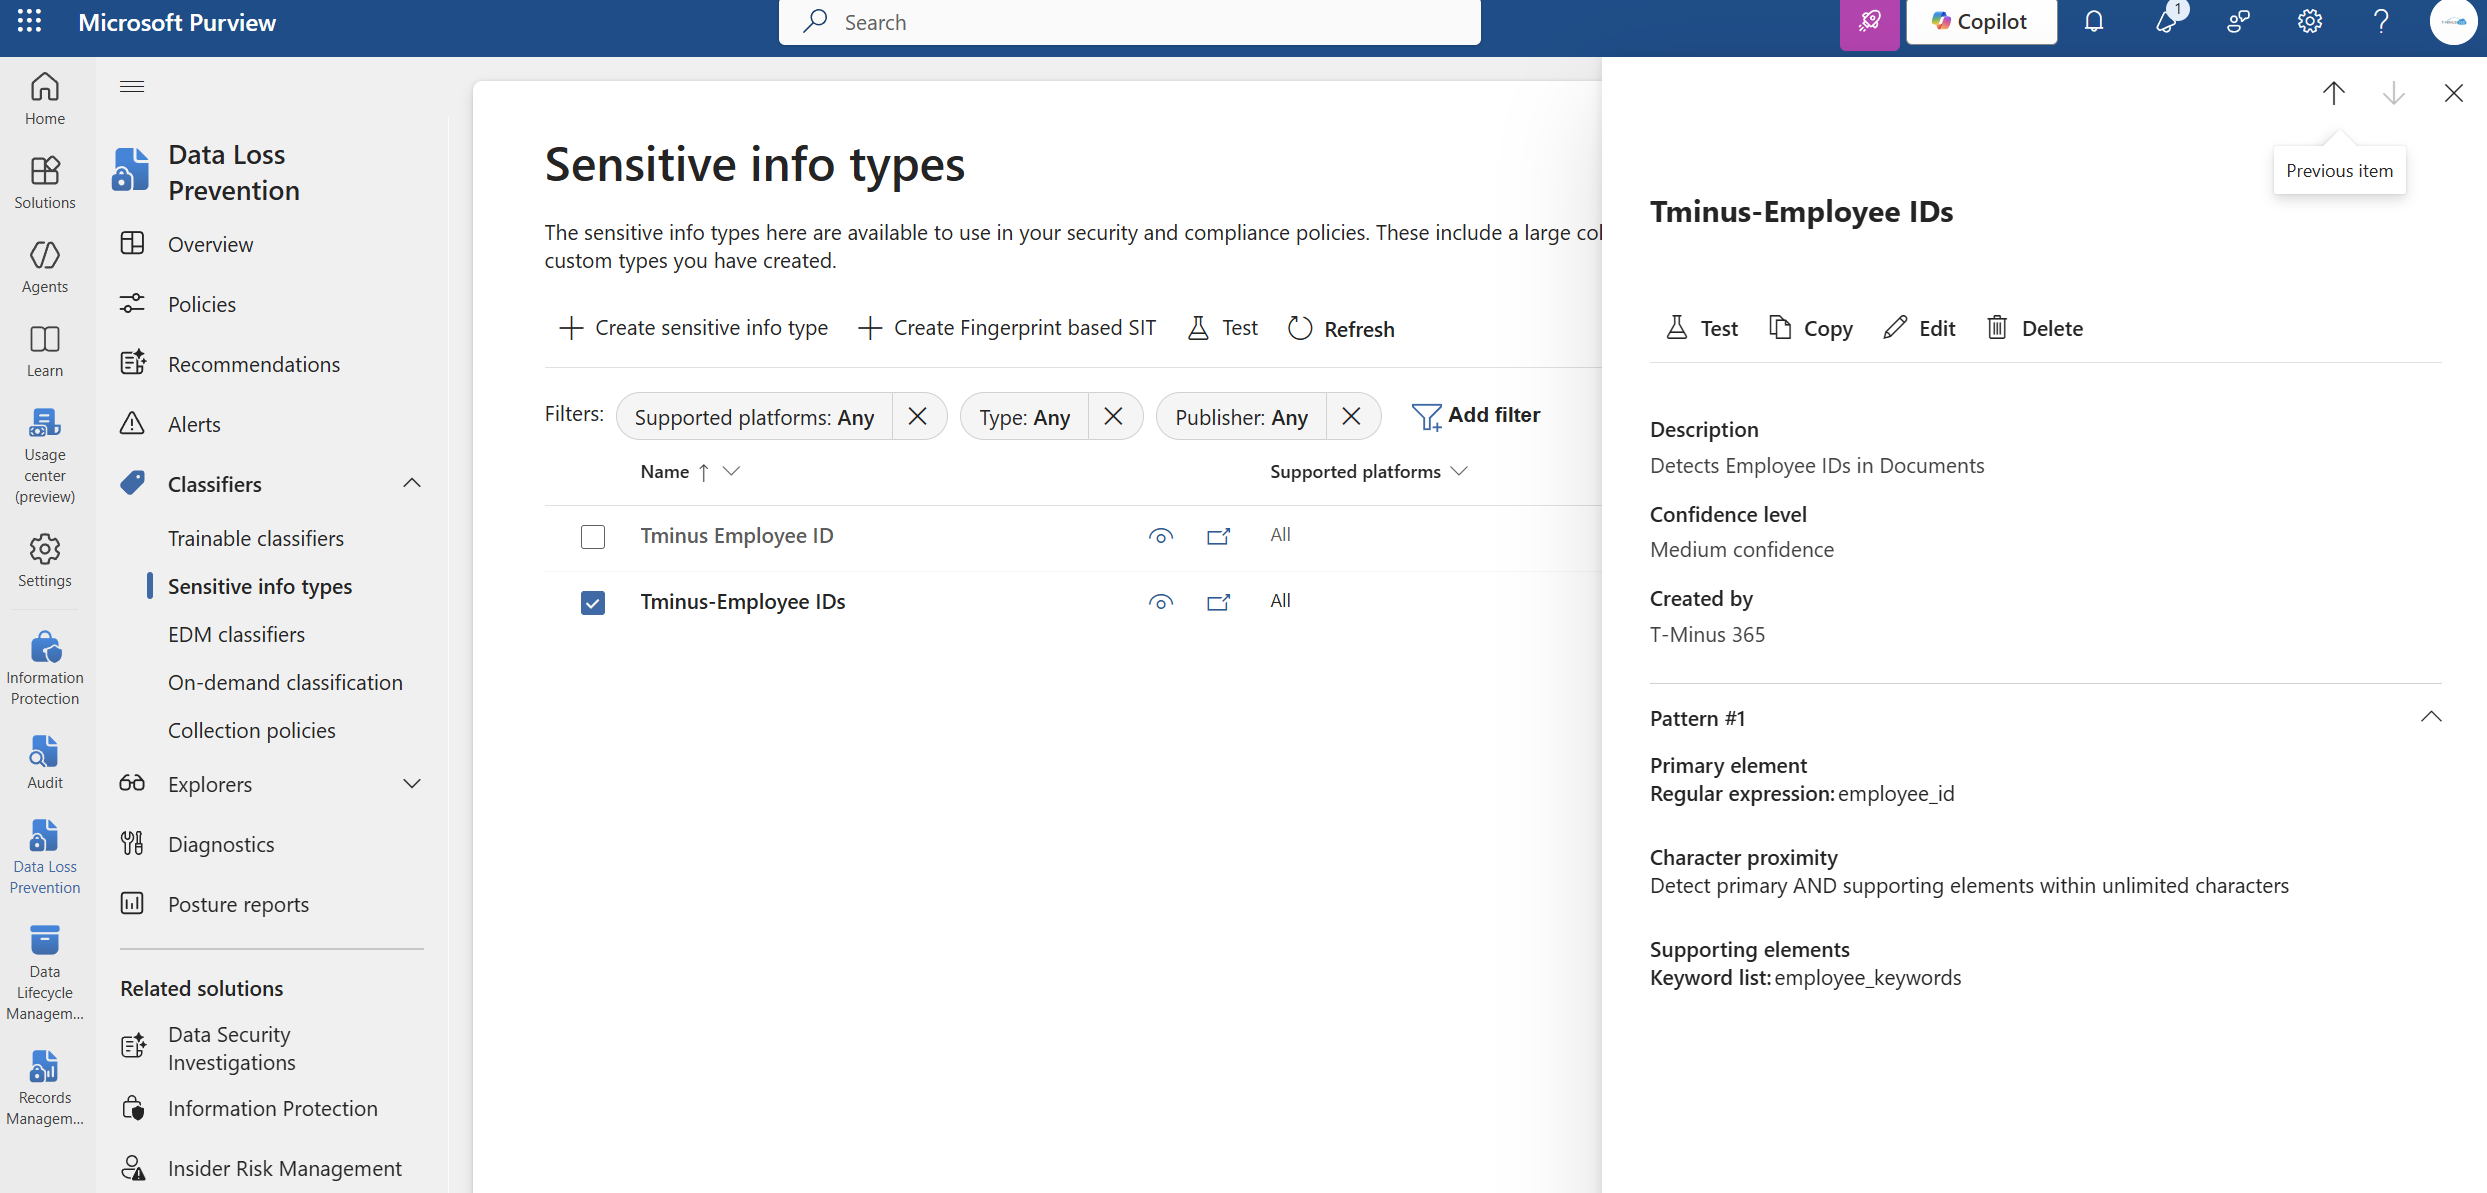
Task: Click Add filter button
Action: click(1476, 415)
